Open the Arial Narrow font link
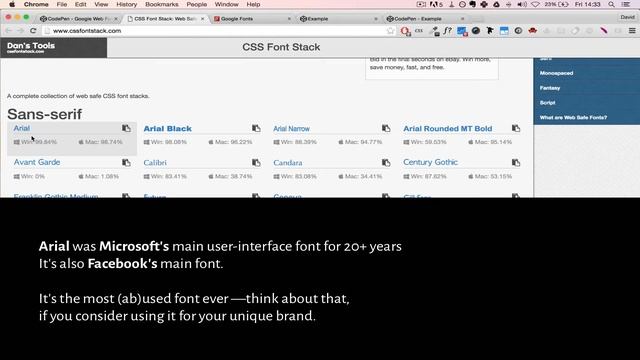640x360 pixels. coord(291,129)
